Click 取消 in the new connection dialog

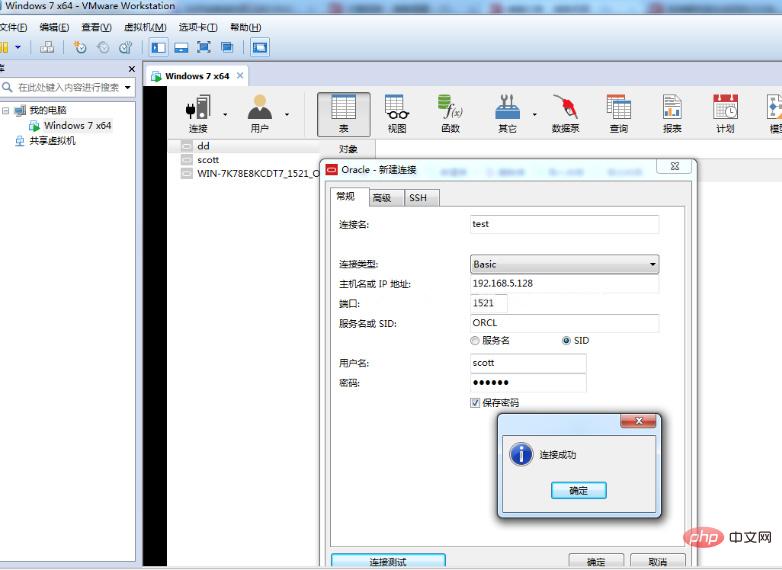tap(658, 561)
